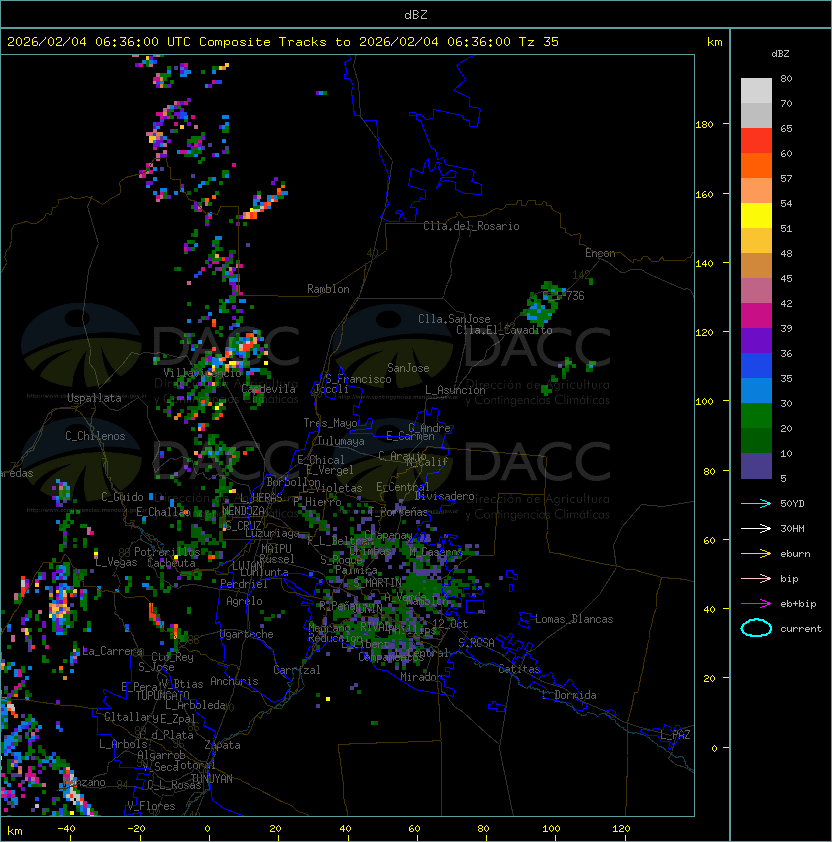Viewport: 832px width, 842px height.
Task: Pick the red 60-65 dBZ swatch
Action: pyautogui.click(x=756, y=141)
